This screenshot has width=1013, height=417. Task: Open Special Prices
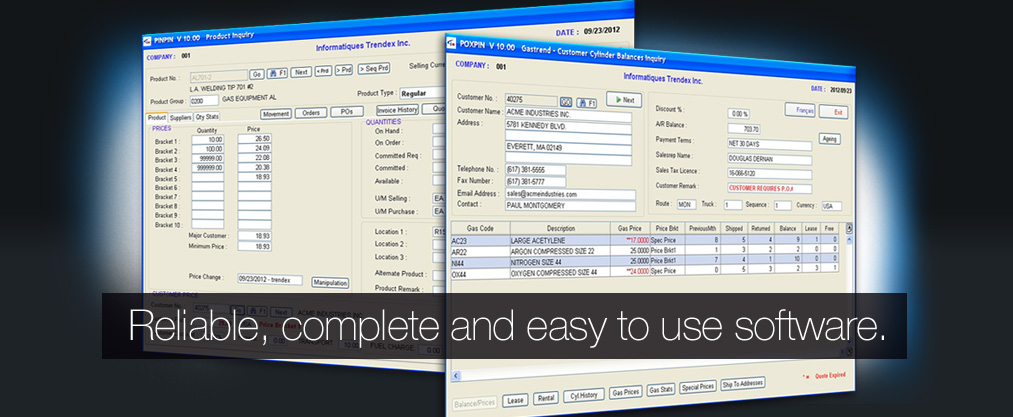tap(698, 387)
